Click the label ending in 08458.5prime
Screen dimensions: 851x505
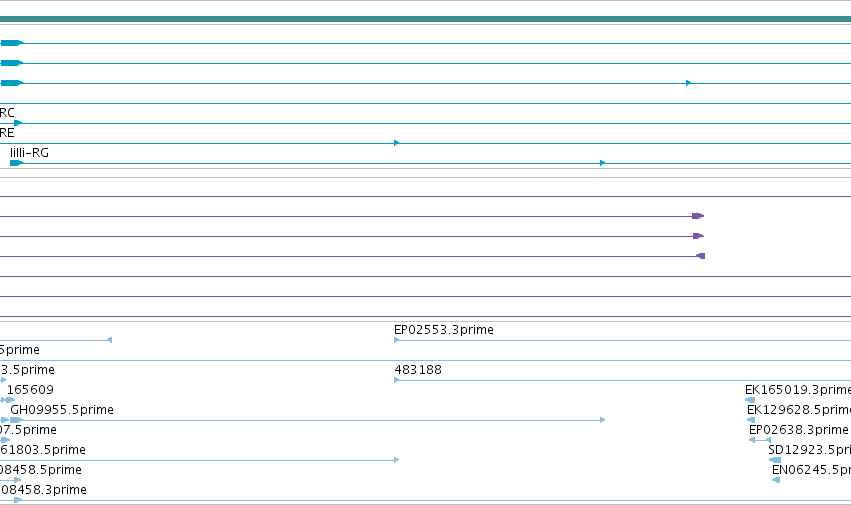[41, 470]
